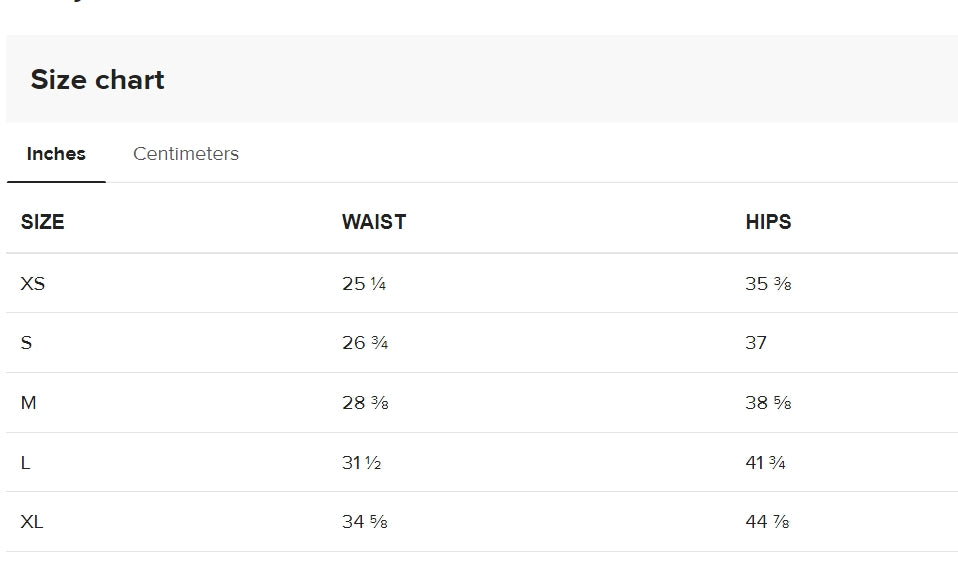This screenshot has height=565, width=958.
Task: Click the XS waist value 25 ¼
Action: [x=364, y=283]
